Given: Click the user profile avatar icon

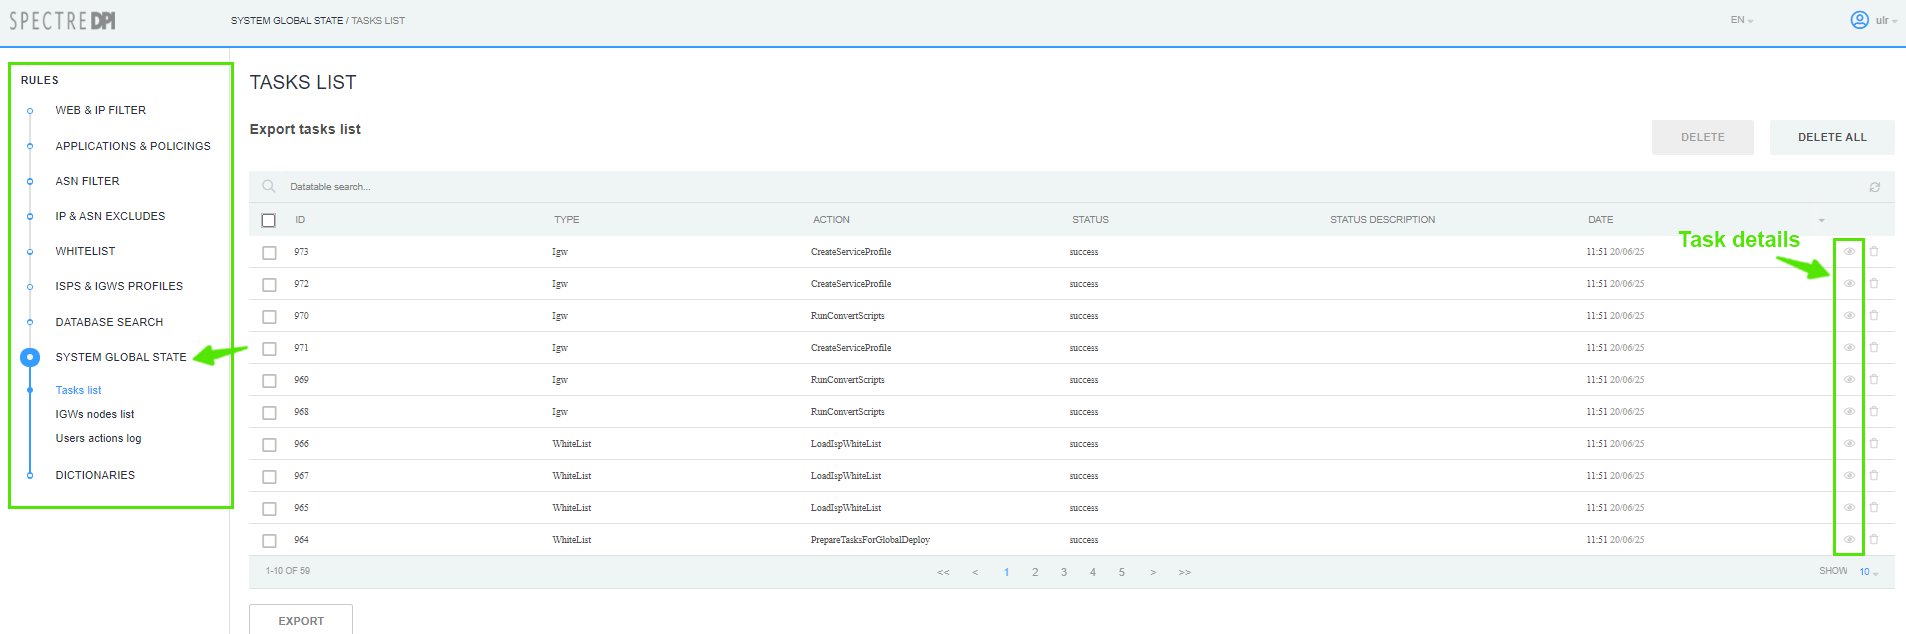Looking at the screenshot, I should pyautogui.click(x=1859, y=20).
